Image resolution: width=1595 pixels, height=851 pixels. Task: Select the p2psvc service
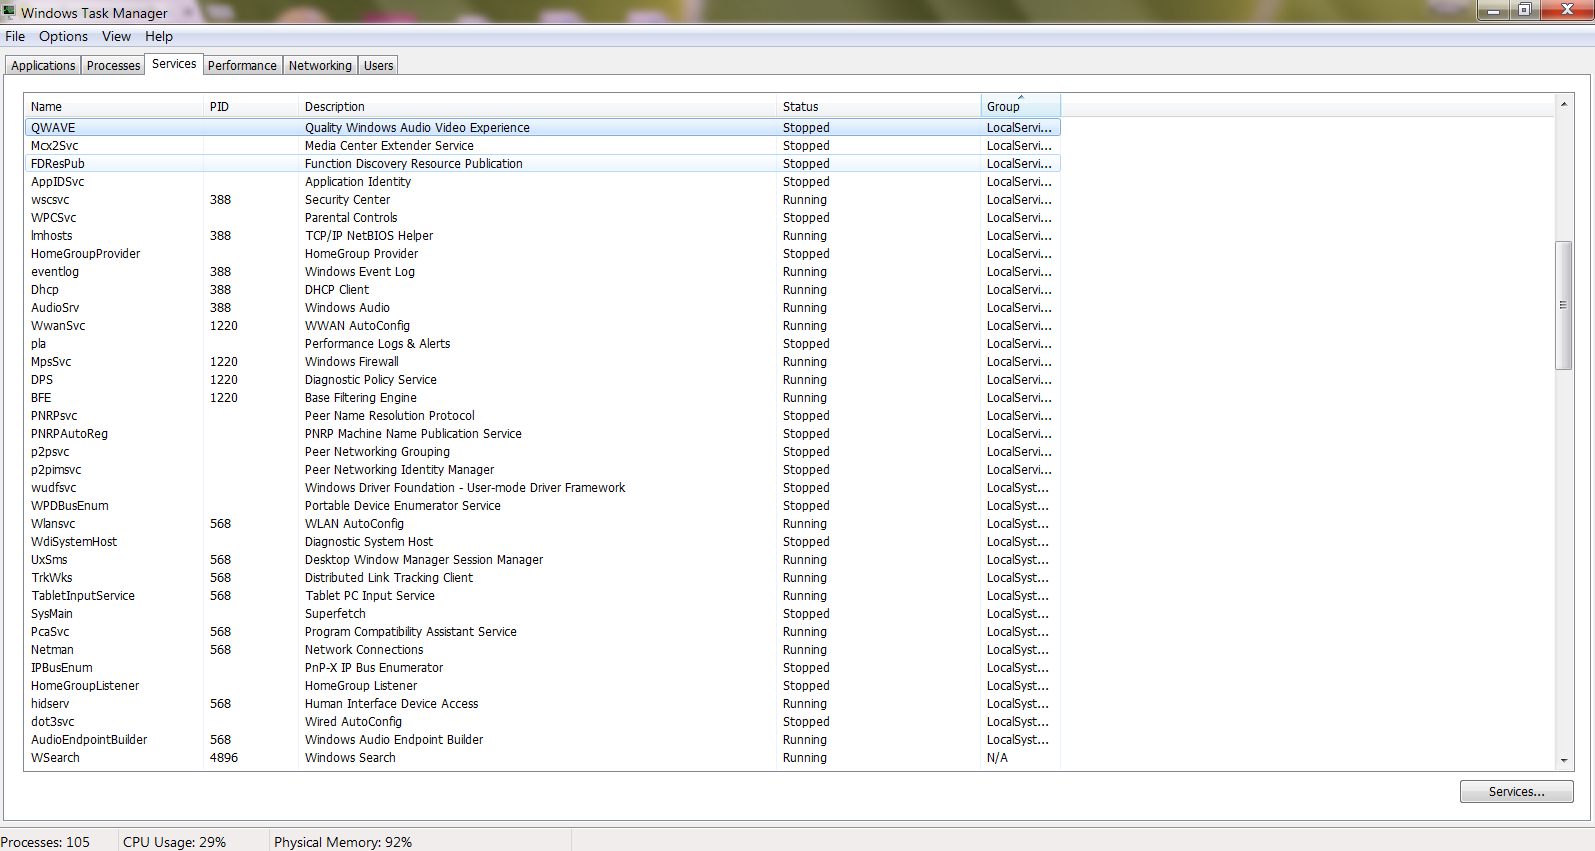(542, 451)
